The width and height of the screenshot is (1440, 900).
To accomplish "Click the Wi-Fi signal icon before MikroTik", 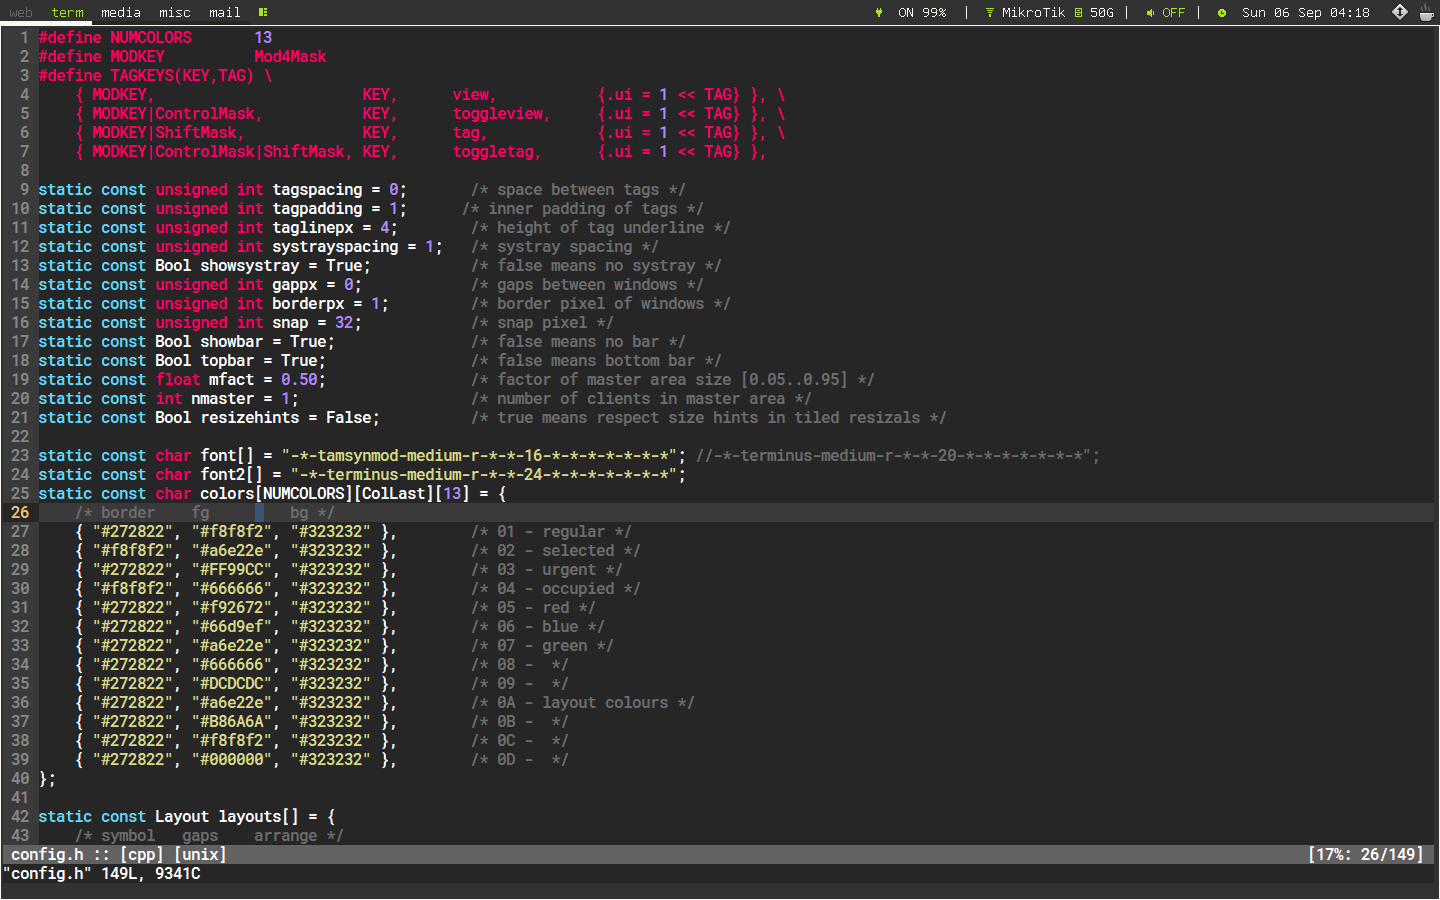I will coord(989,13).
